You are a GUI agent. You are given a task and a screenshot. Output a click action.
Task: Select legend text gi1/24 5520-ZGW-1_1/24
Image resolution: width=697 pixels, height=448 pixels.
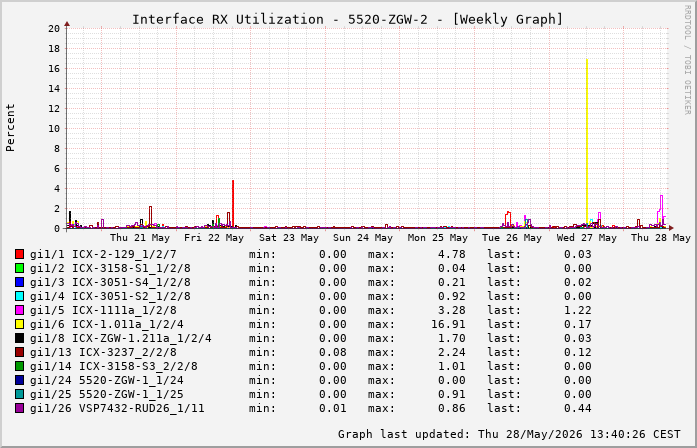click(x=107, y=380)
